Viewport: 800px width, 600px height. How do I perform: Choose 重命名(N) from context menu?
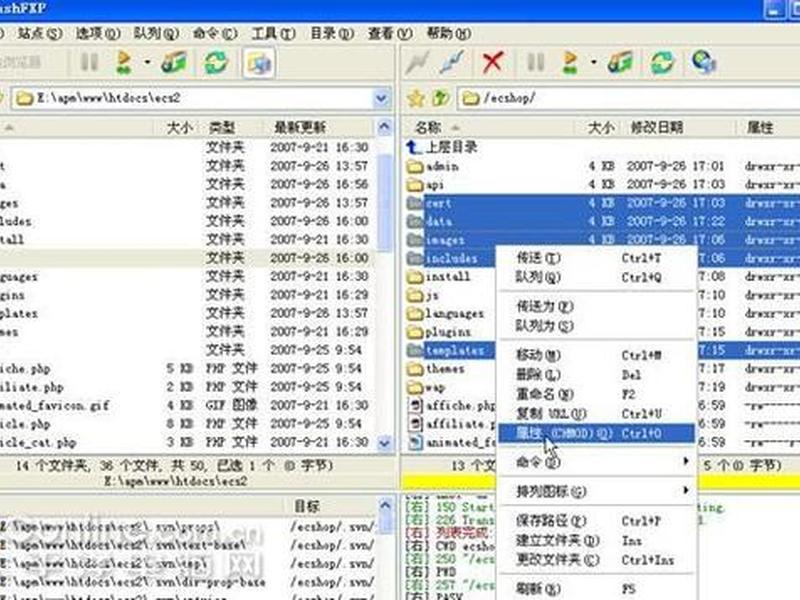click(x=596, y=394)
